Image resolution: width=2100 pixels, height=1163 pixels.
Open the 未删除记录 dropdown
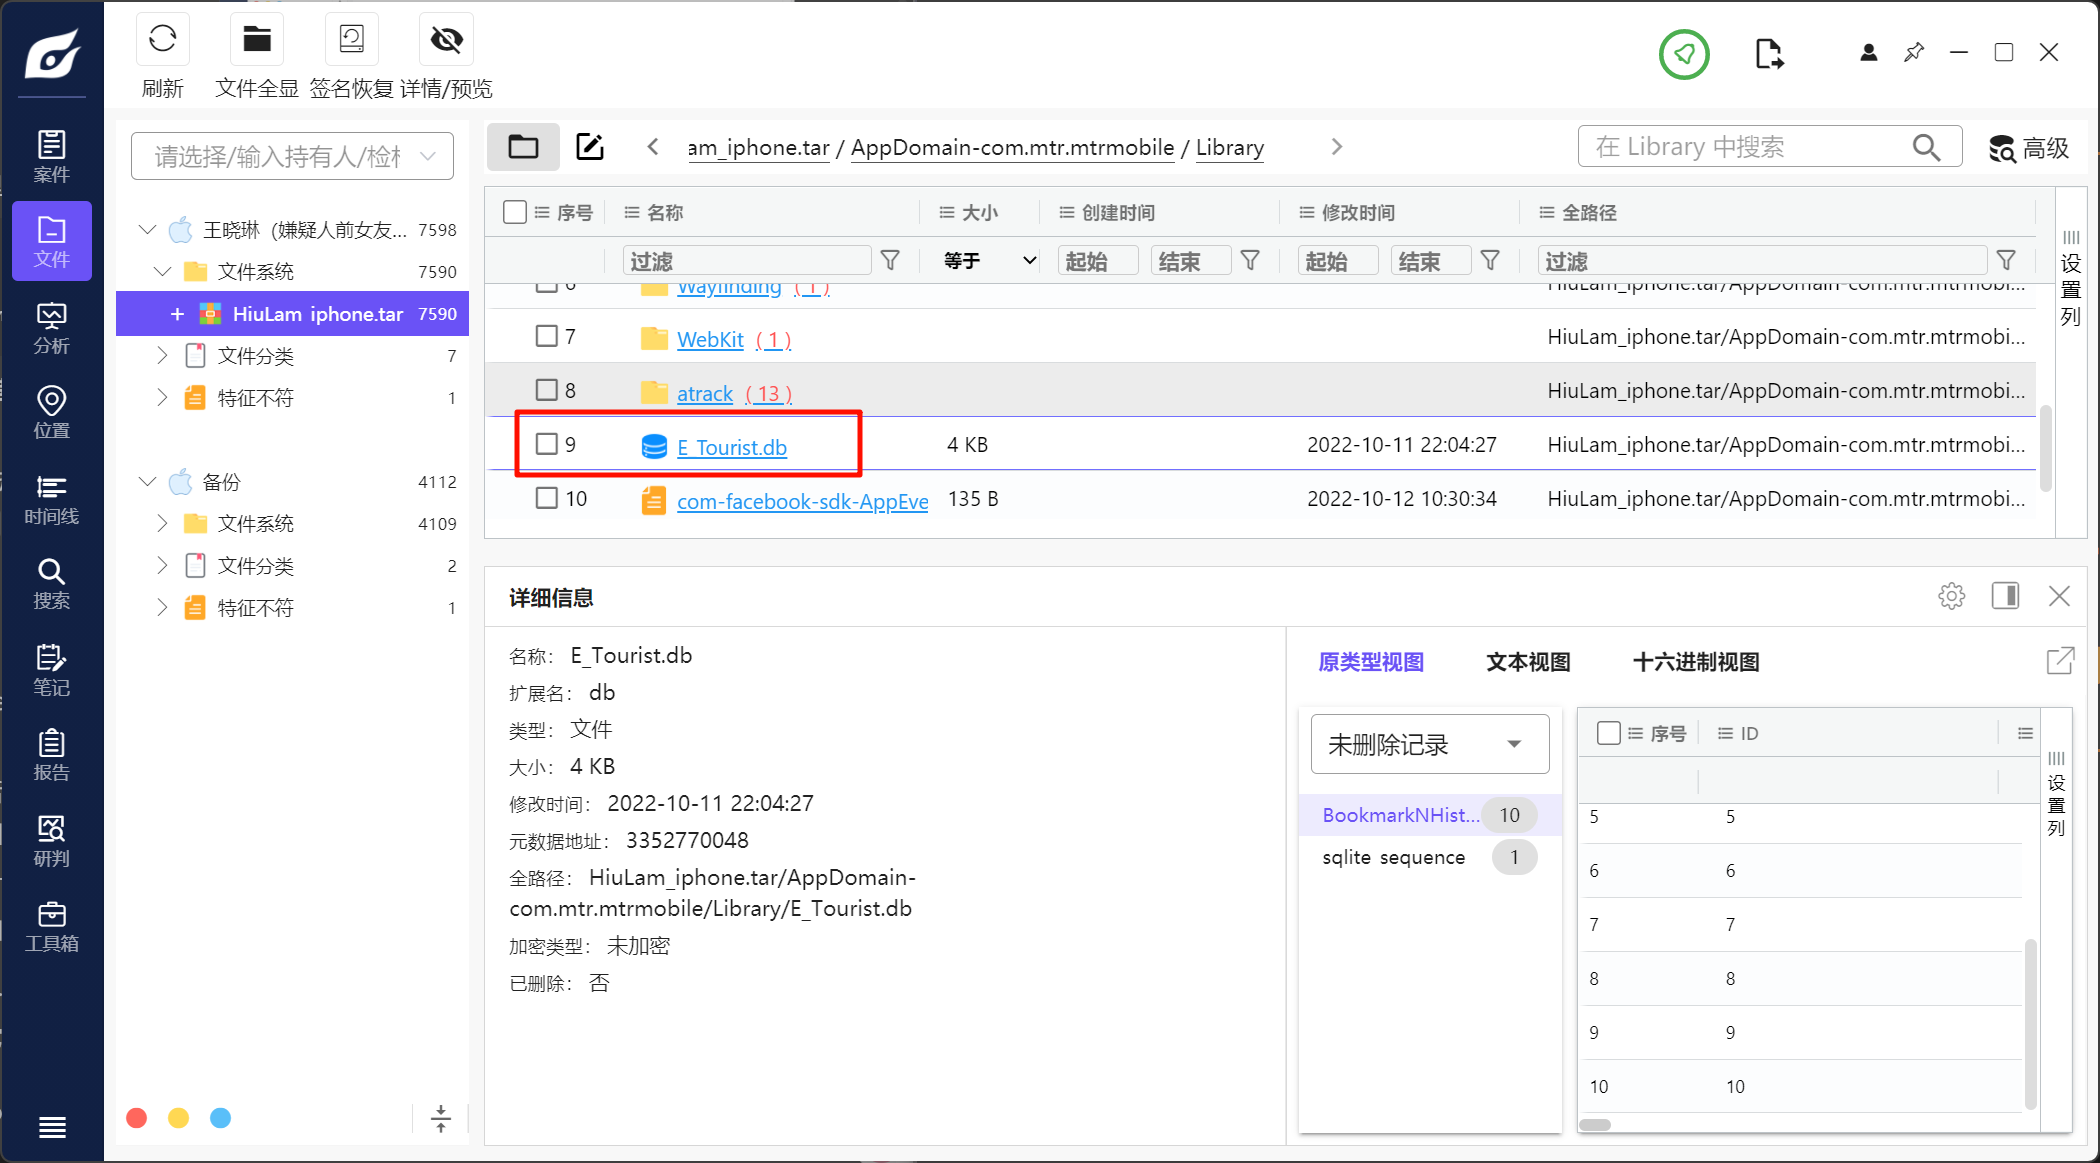click(1429, 744)
